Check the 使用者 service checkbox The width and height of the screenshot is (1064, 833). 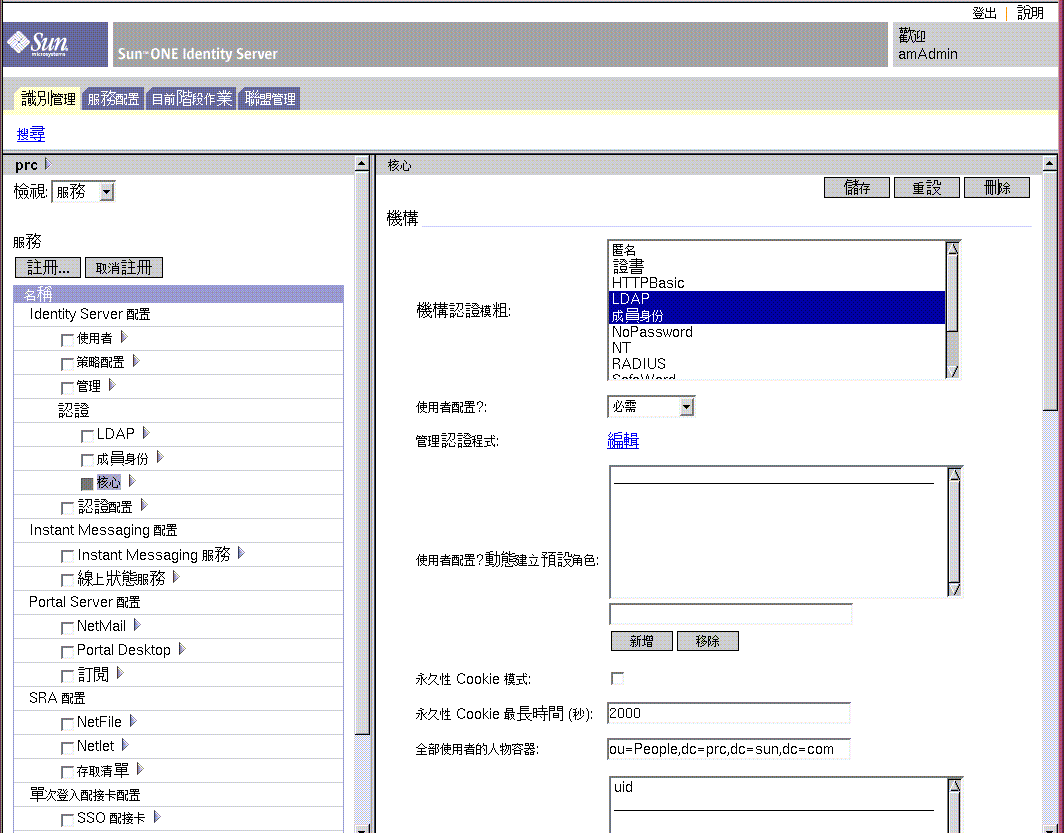coord(67,340)
